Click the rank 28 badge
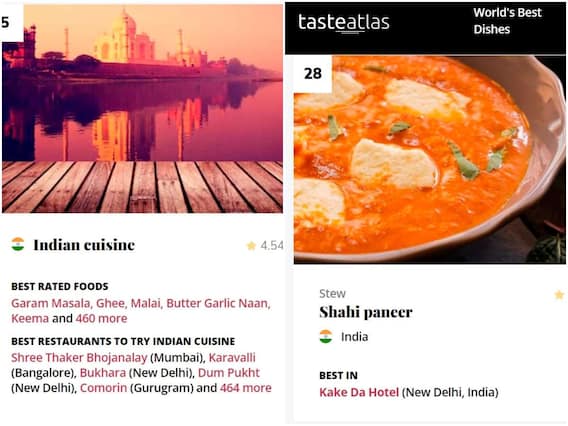Screen dimensions: 568x426 tap(313, 74)
